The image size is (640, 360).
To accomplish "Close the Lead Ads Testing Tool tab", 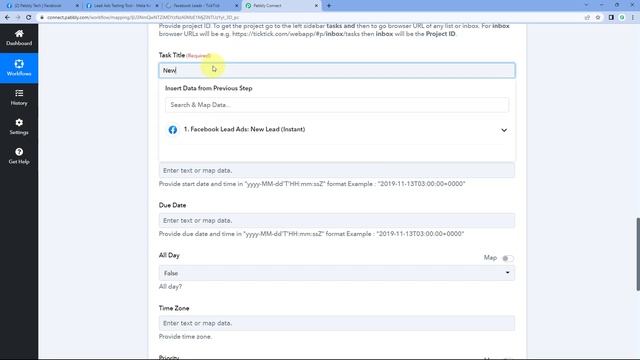I will click(x=157, y=6).
